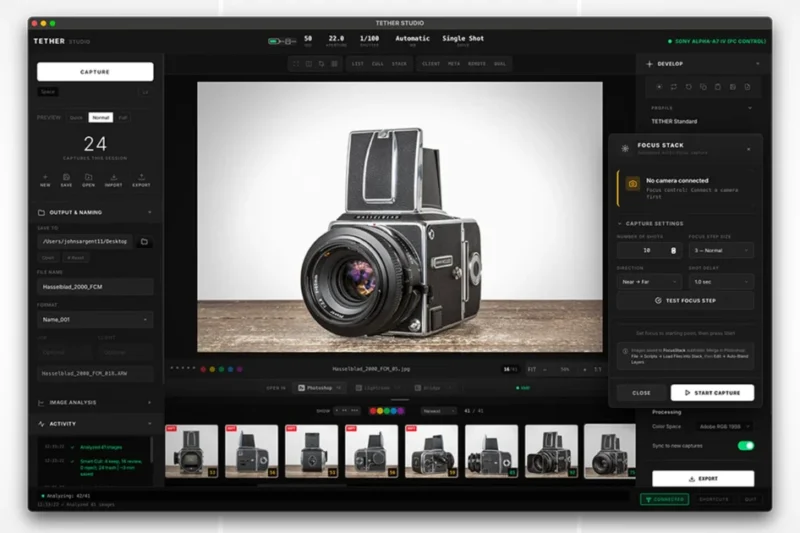Click the second view-mode icon in center toolbar
Viewport: 800px width, 533px height.
tap(309, 64)
